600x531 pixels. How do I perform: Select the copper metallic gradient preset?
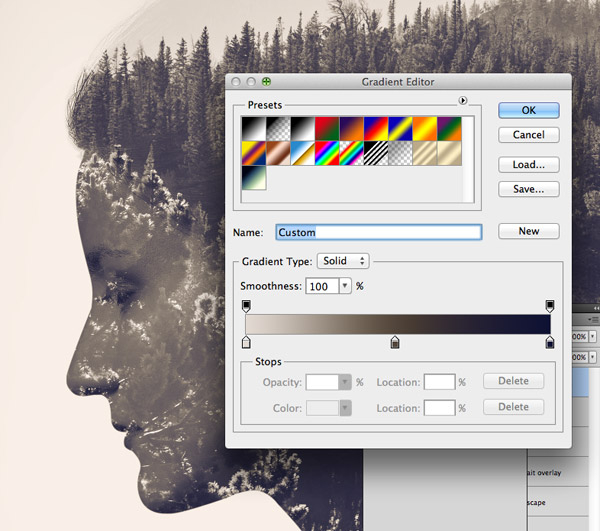[278, 151]
